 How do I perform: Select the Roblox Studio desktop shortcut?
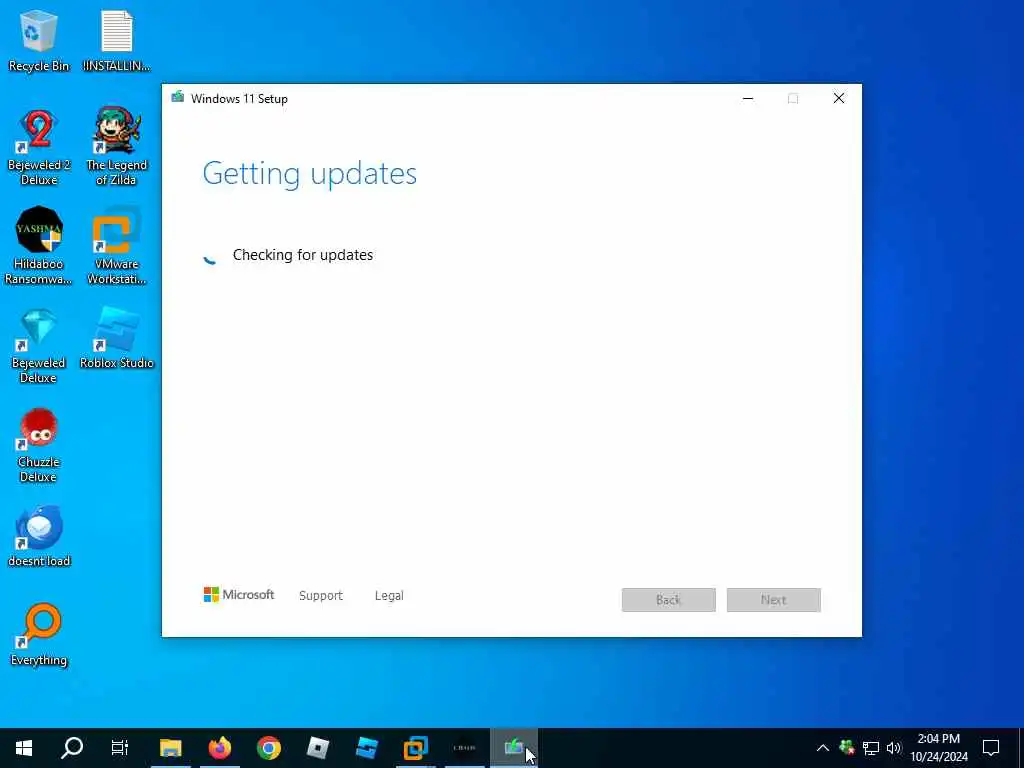pyautogui.click(x=117, y=338)
